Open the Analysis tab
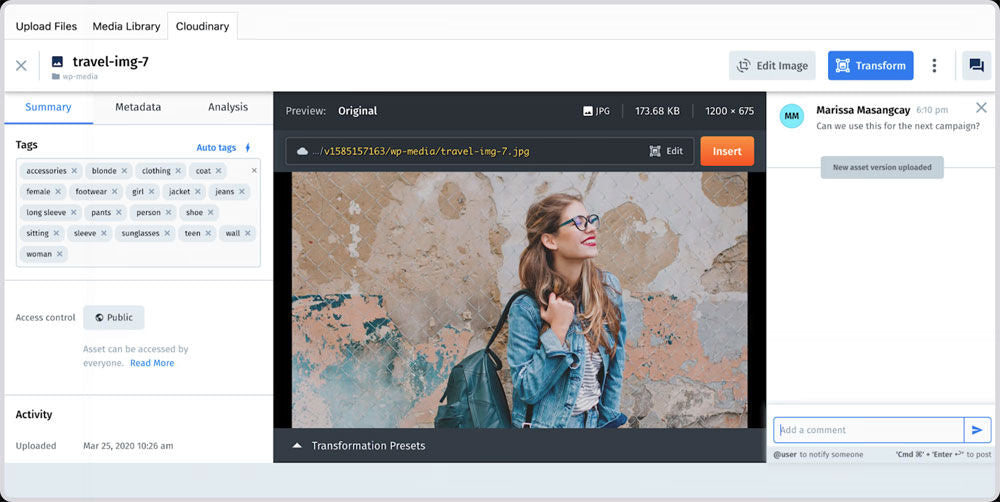The image size is (1000, 502). [228, 107]
